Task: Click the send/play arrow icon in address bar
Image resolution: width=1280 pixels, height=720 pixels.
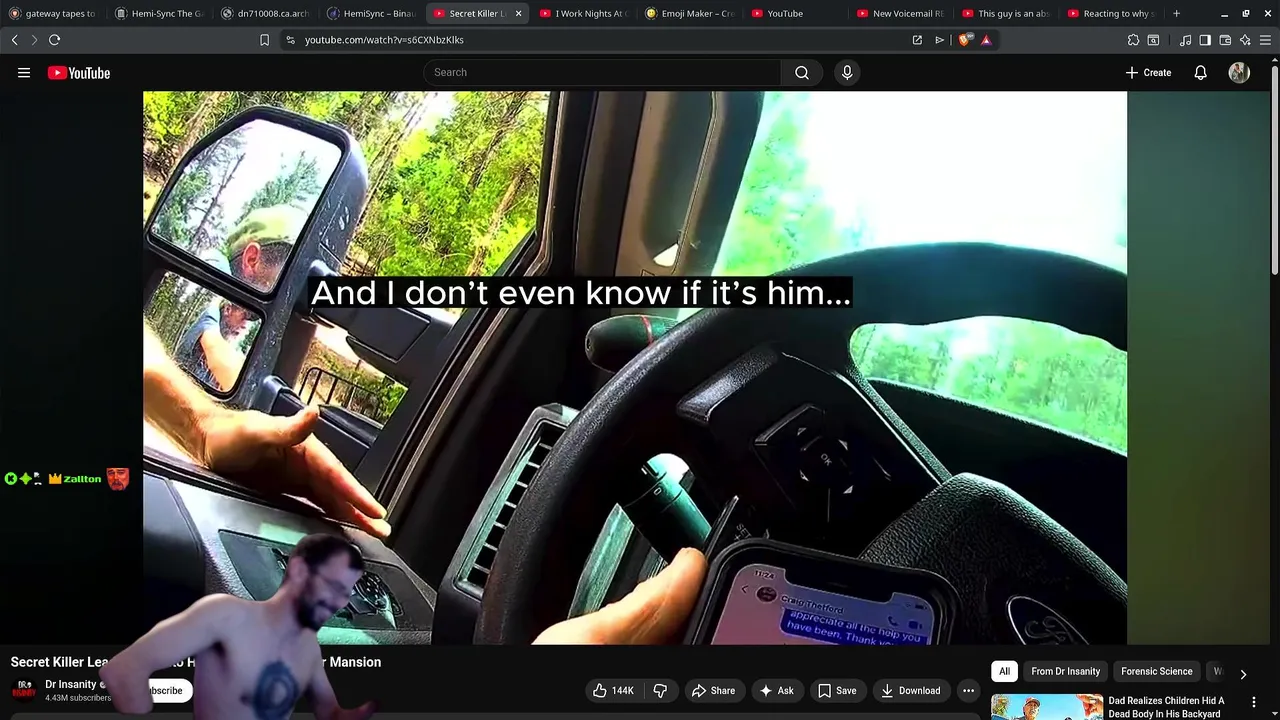Action: coord(939,40)
